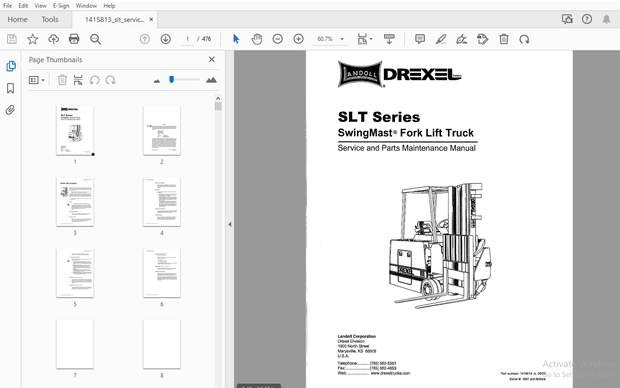Screen dimensions: 620x388
Task: Open the thumbnails options dropdown menu
Action: pos(37,80)
